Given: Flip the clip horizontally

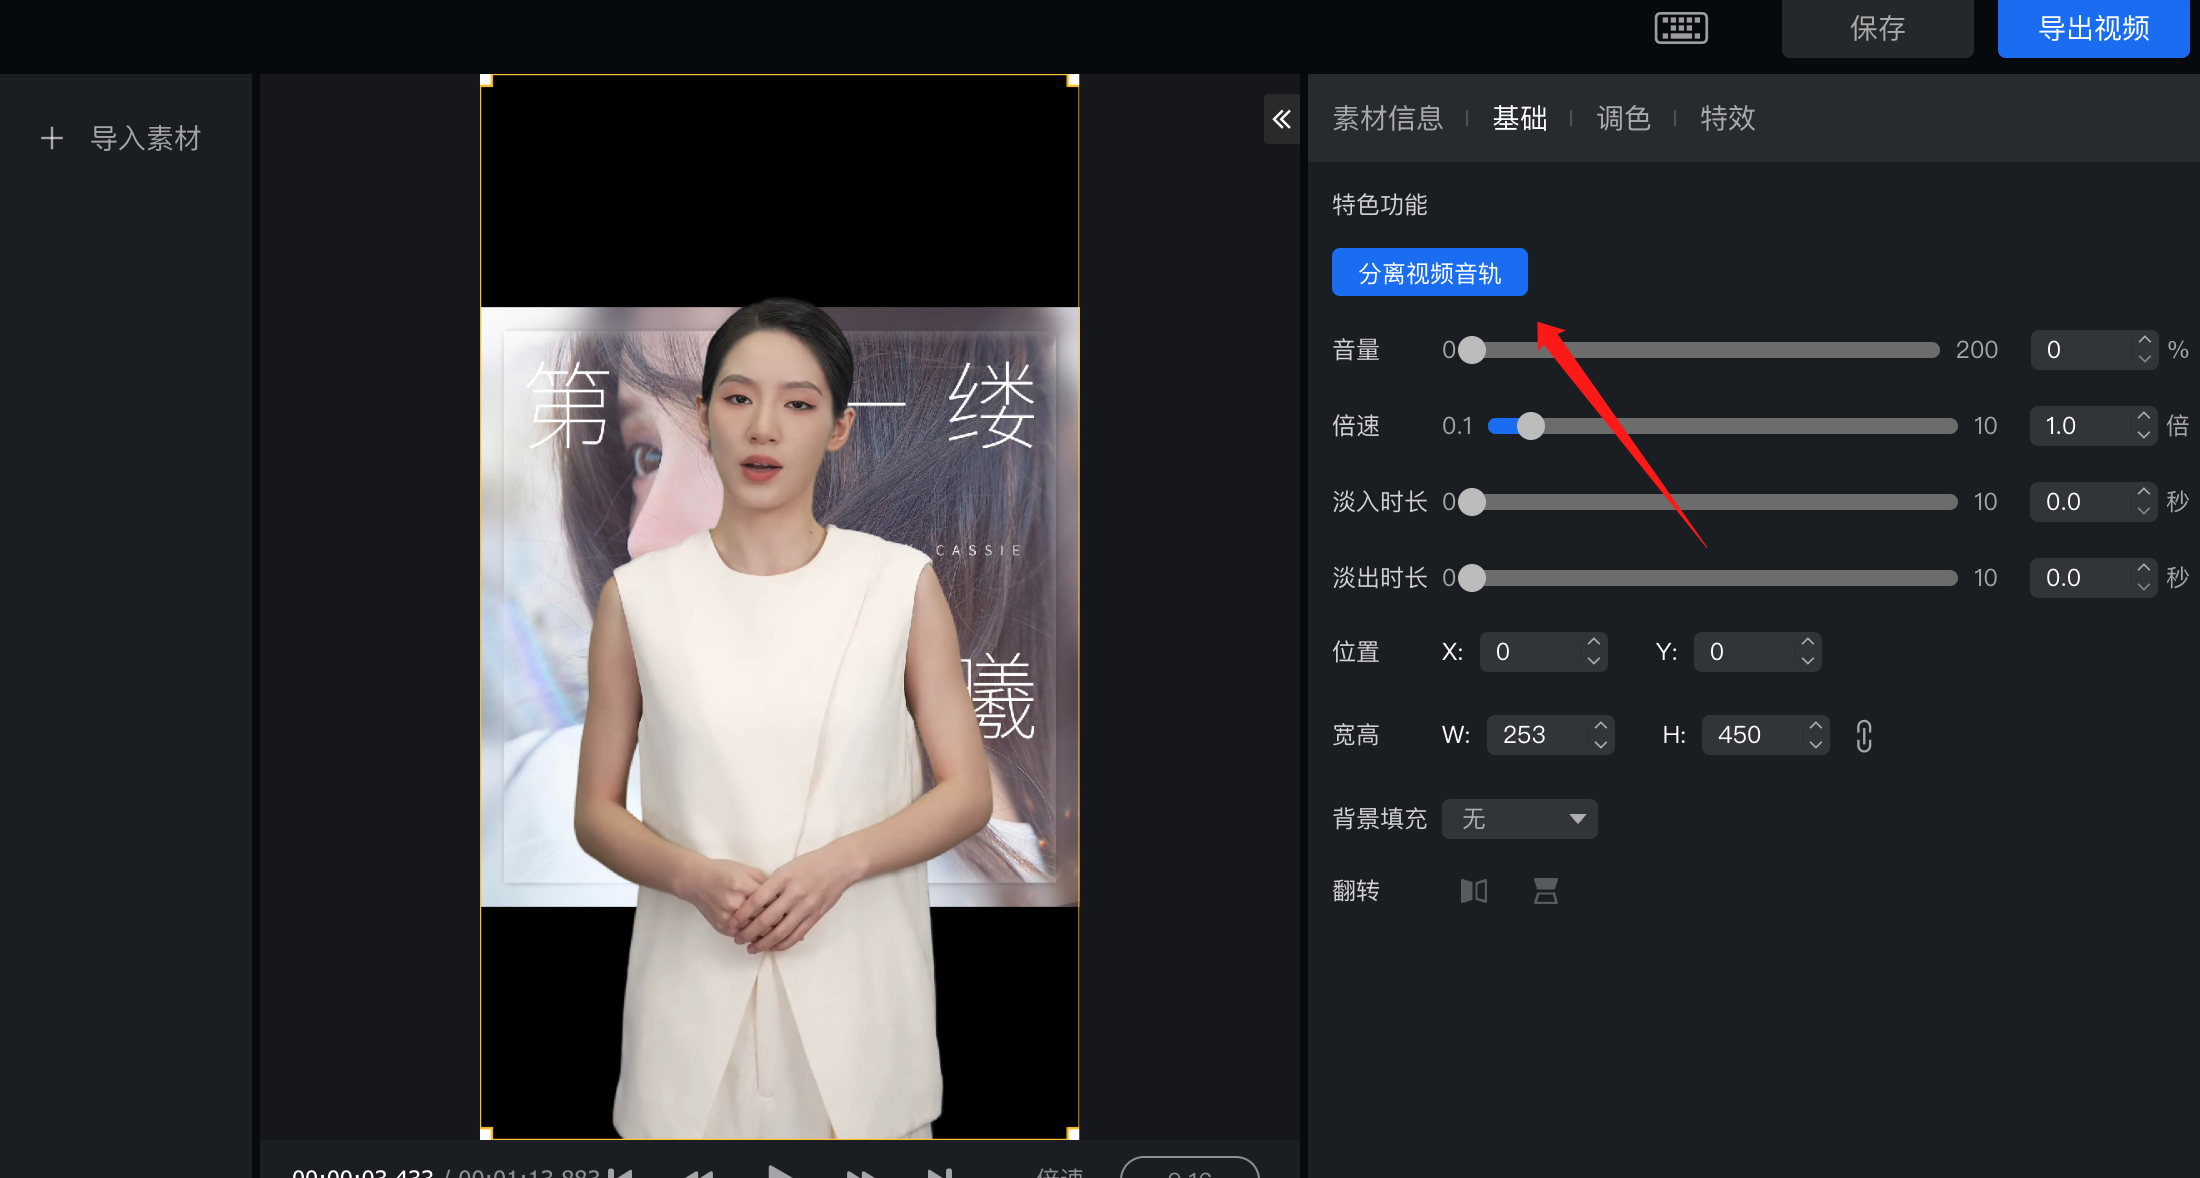Looking at the screenshot, I should [x=1473, y=891].
